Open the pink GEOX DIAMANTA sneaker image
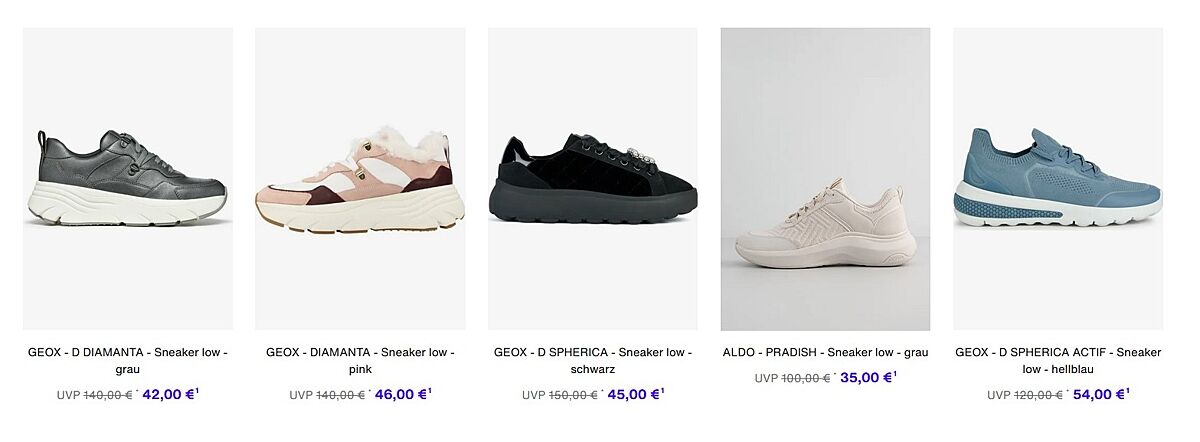This screenshot has width=1200, height=442. pyautogui.click(x=360, y=179)
